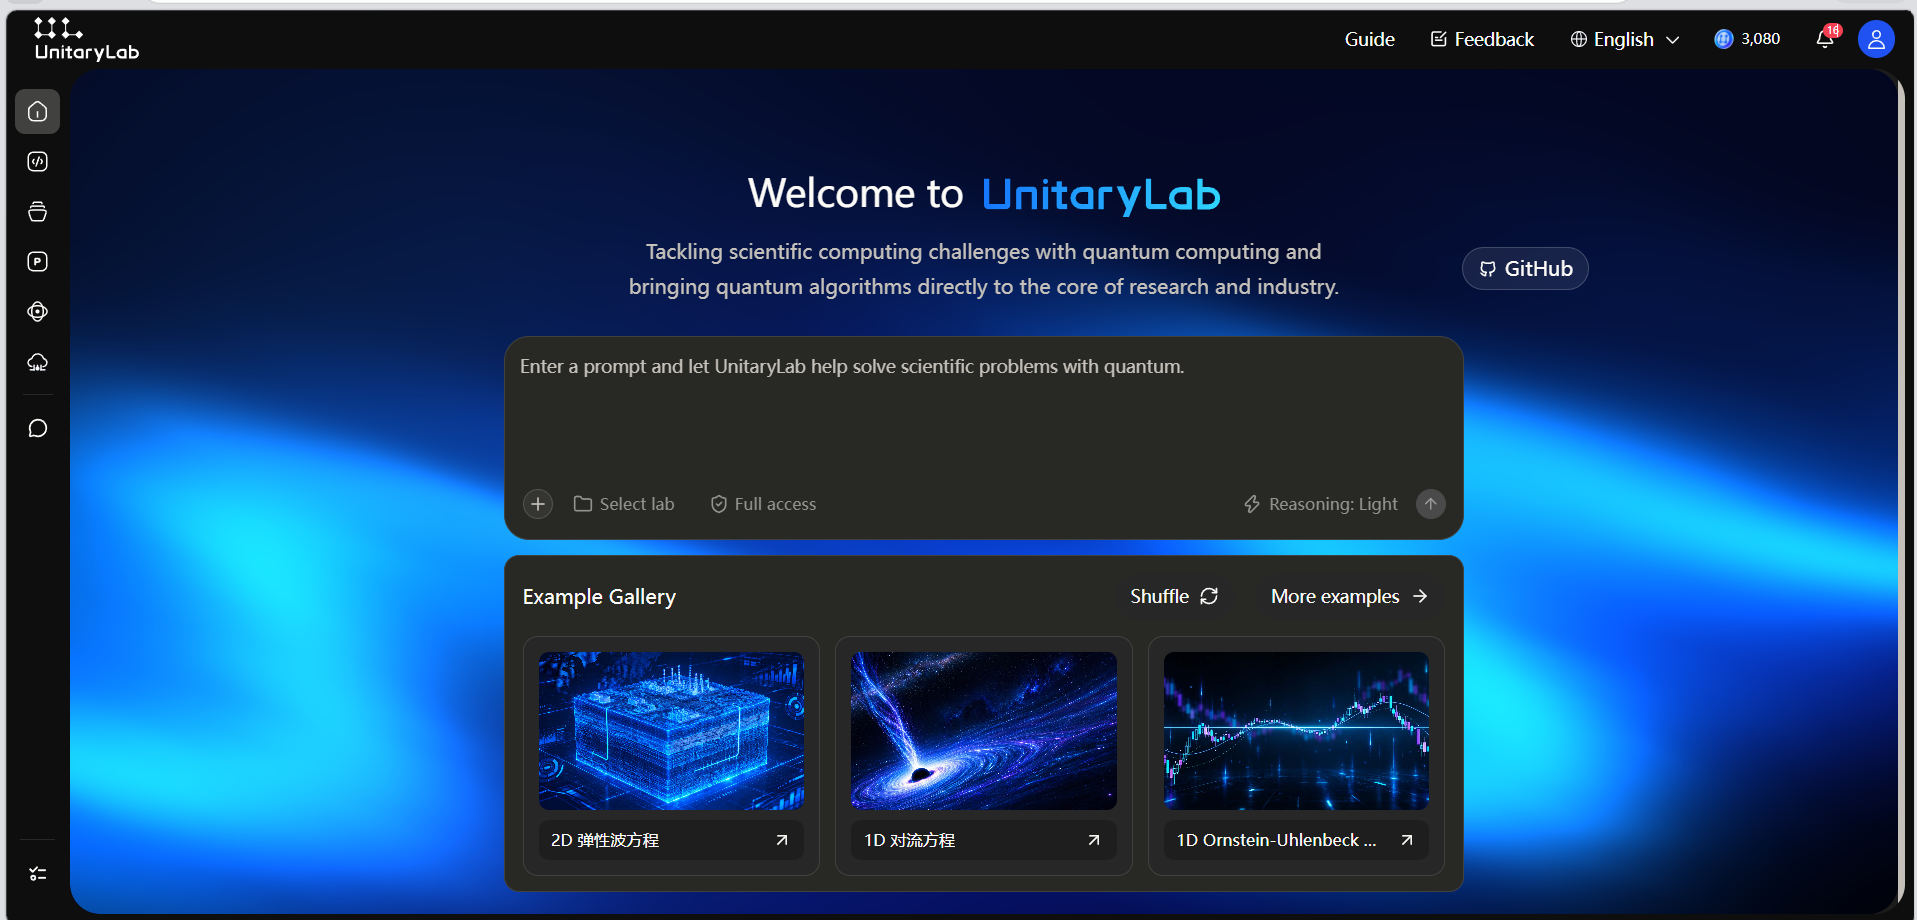Viewport: 1917px width, 920px height.
Task: Open the 2D 弹性波方程 example arrow
Action: 782,840
